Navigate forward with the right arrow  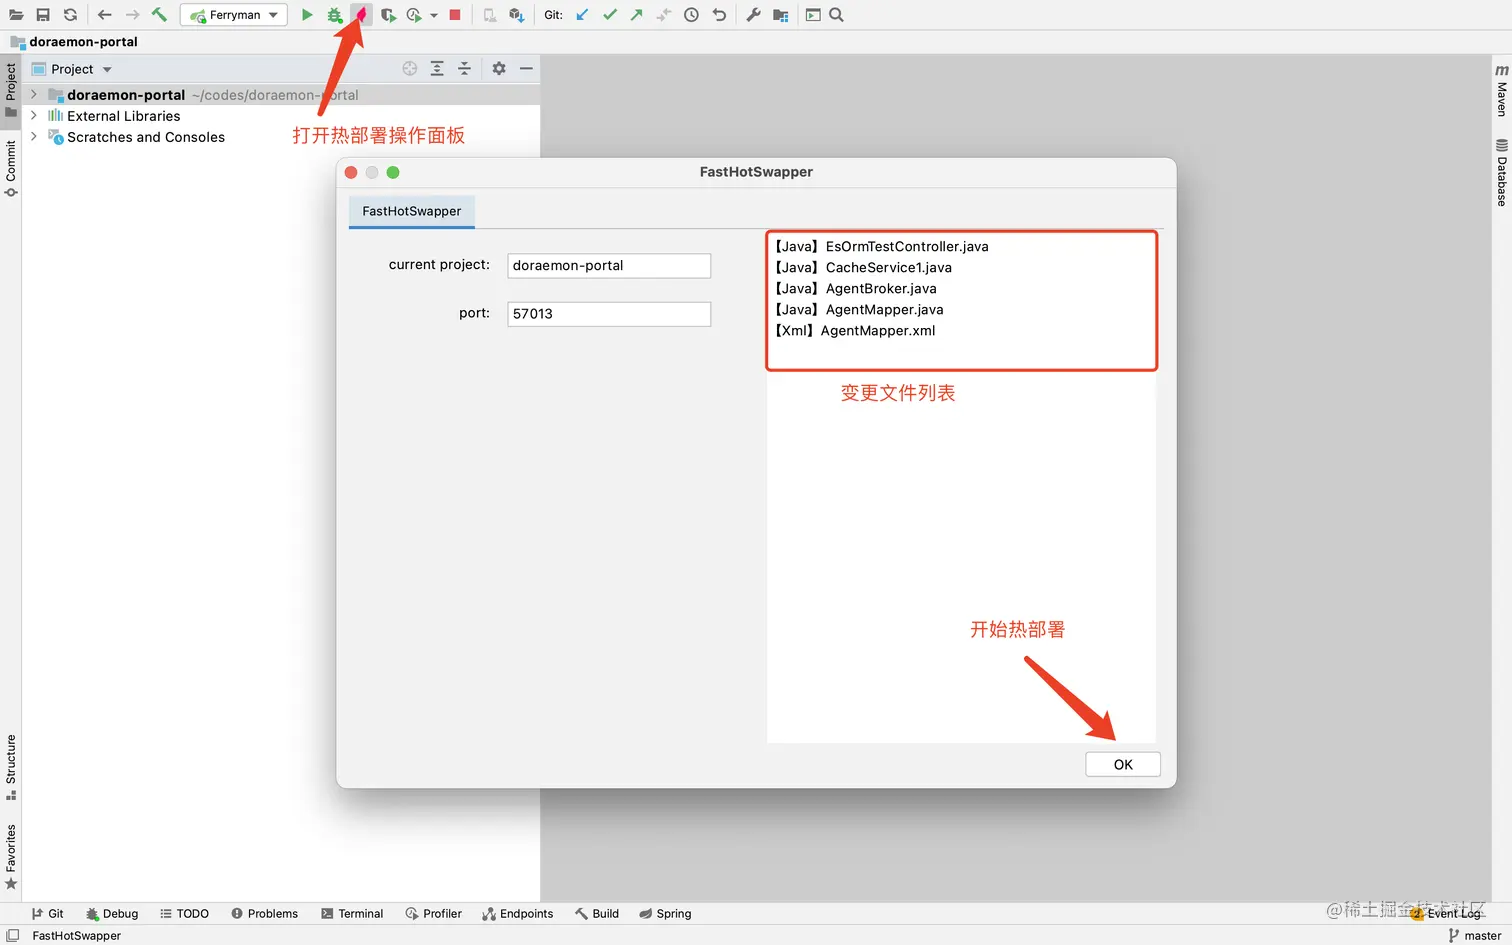point(132,15)
